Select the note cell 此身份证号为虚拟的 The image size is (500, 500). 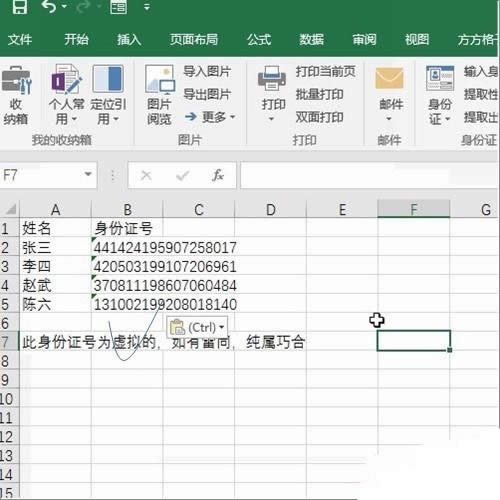tap(55, 342)
